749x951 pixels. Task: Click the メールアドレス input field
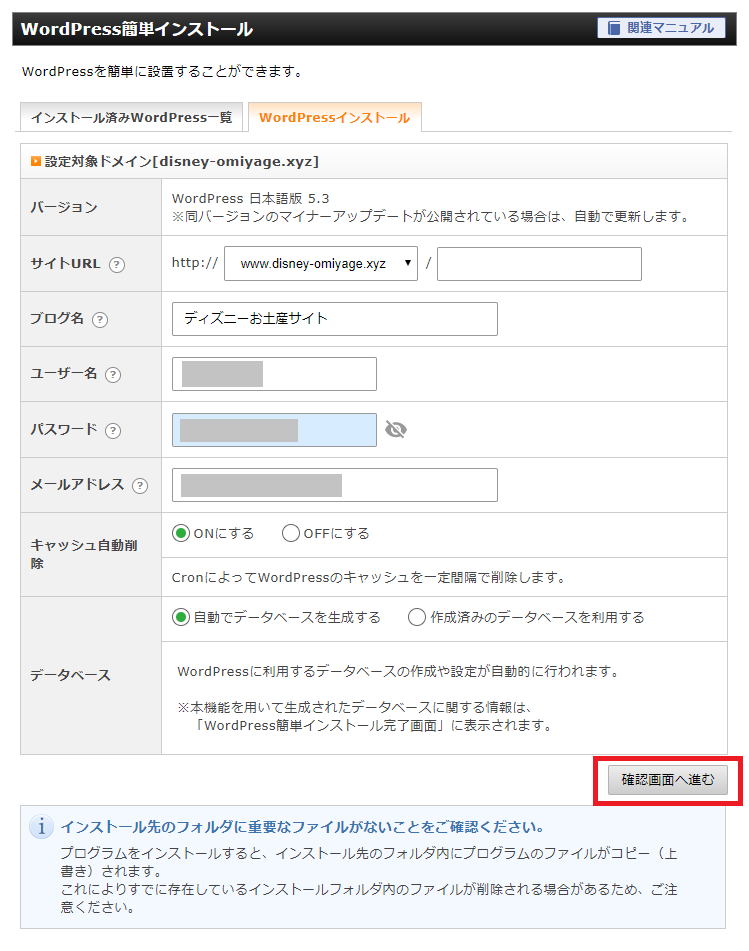(x=335, y=485)
